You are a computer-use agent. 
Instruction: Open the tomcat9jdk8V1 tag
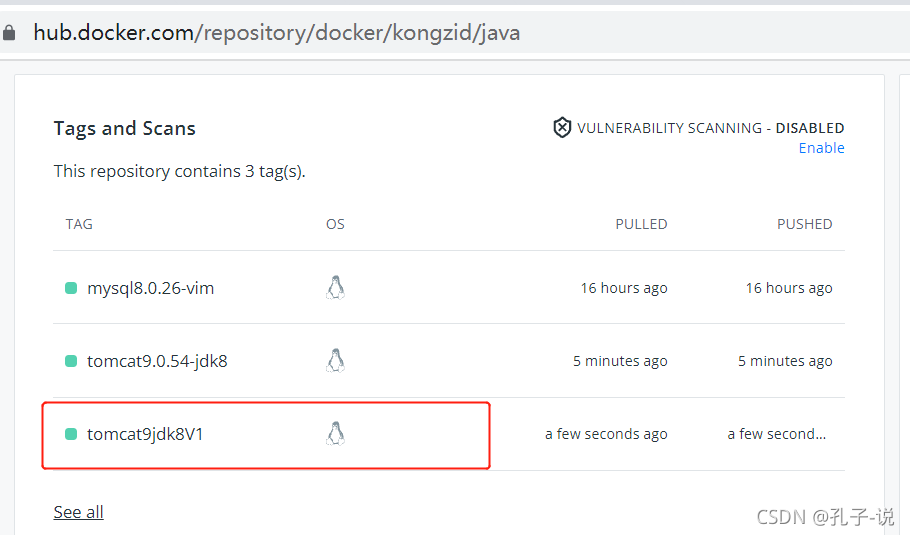coord(145,435)
